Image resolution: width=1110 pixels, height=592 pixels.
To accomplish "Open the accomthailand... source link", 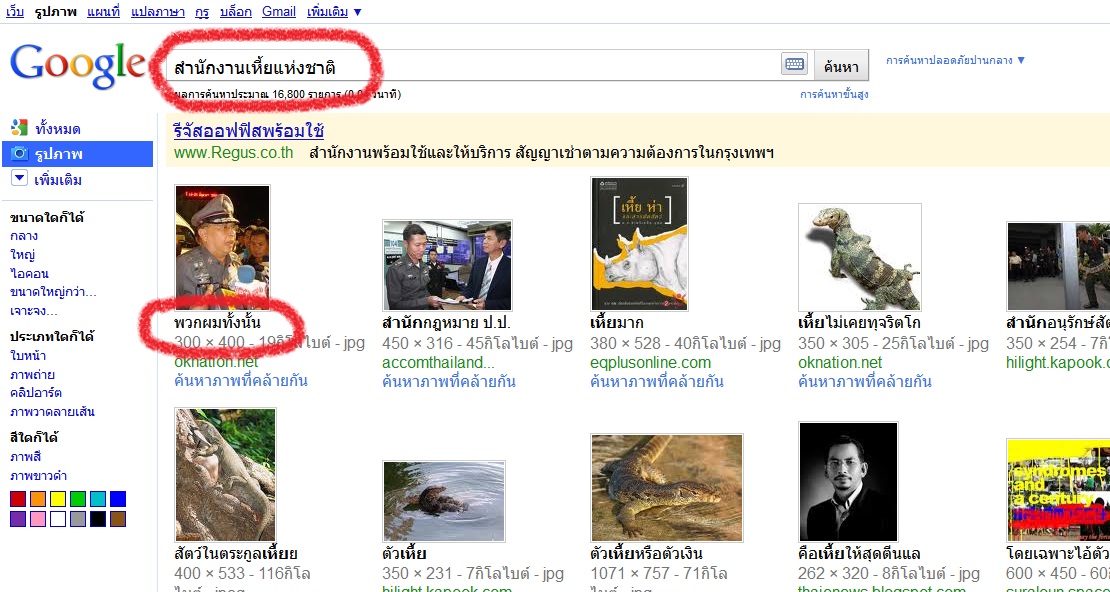I will pyautogui.click(x=438, y=363).
